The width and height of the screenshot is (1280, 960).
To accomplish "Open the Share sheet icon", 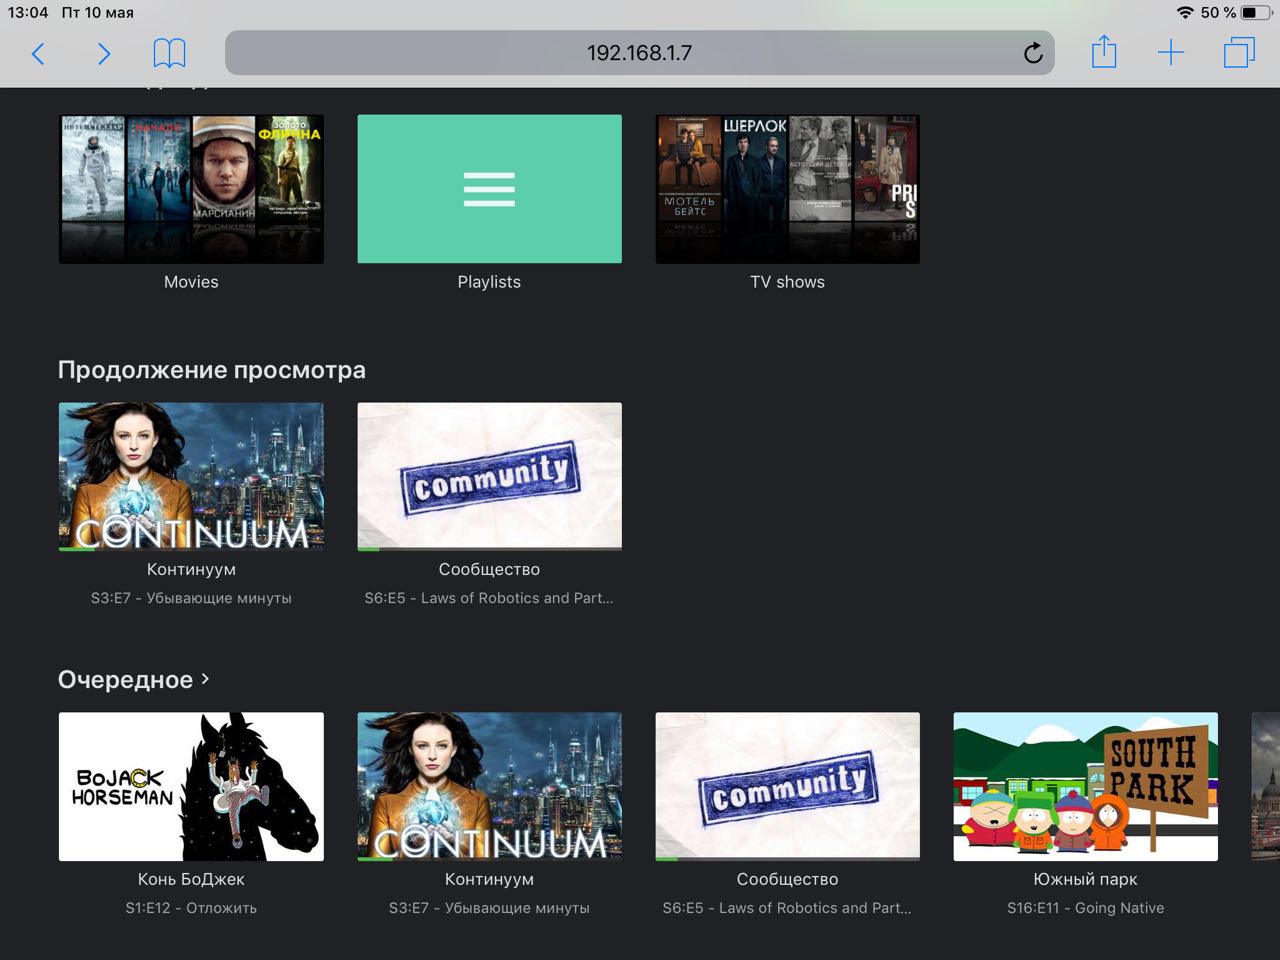I will pos(1104,52).
